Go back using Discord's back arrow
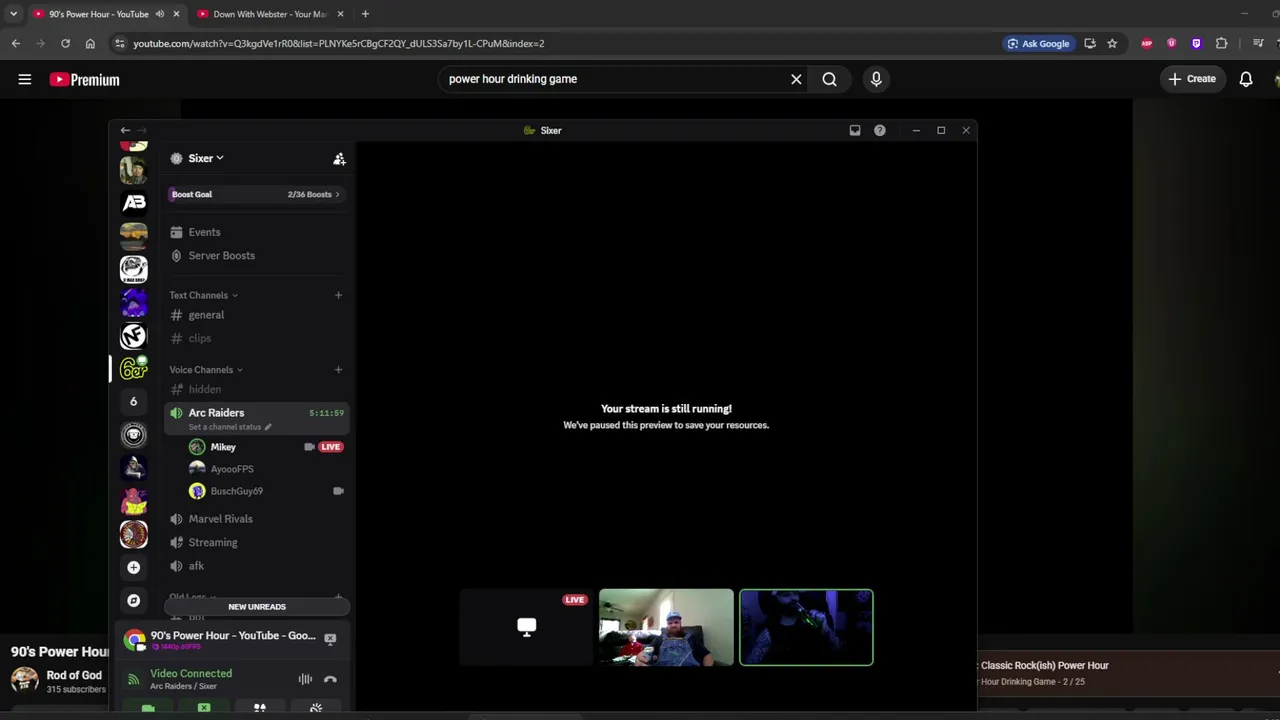 tap(125, 130)
